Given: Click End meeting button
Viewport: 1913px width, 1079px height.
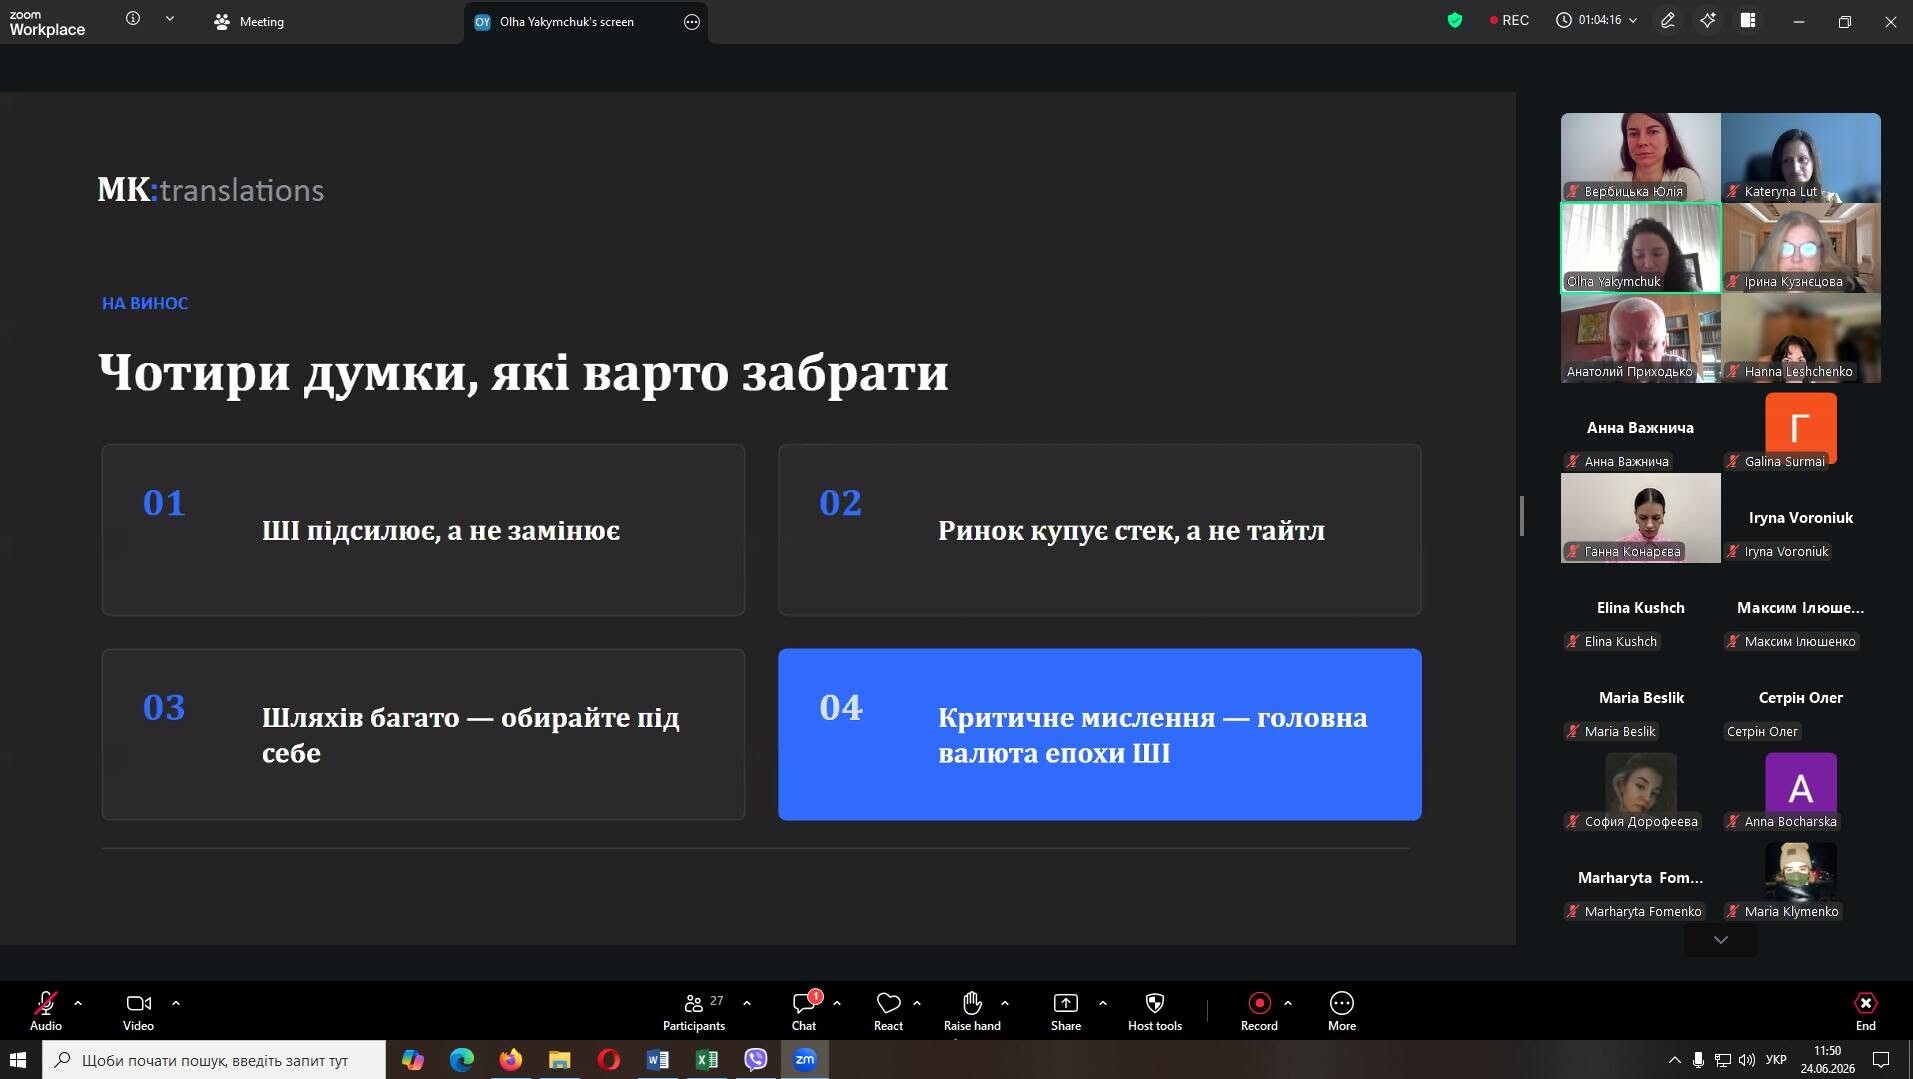Looking at the screenshot, I should pyautogui.click(x=1866, y=1010).
